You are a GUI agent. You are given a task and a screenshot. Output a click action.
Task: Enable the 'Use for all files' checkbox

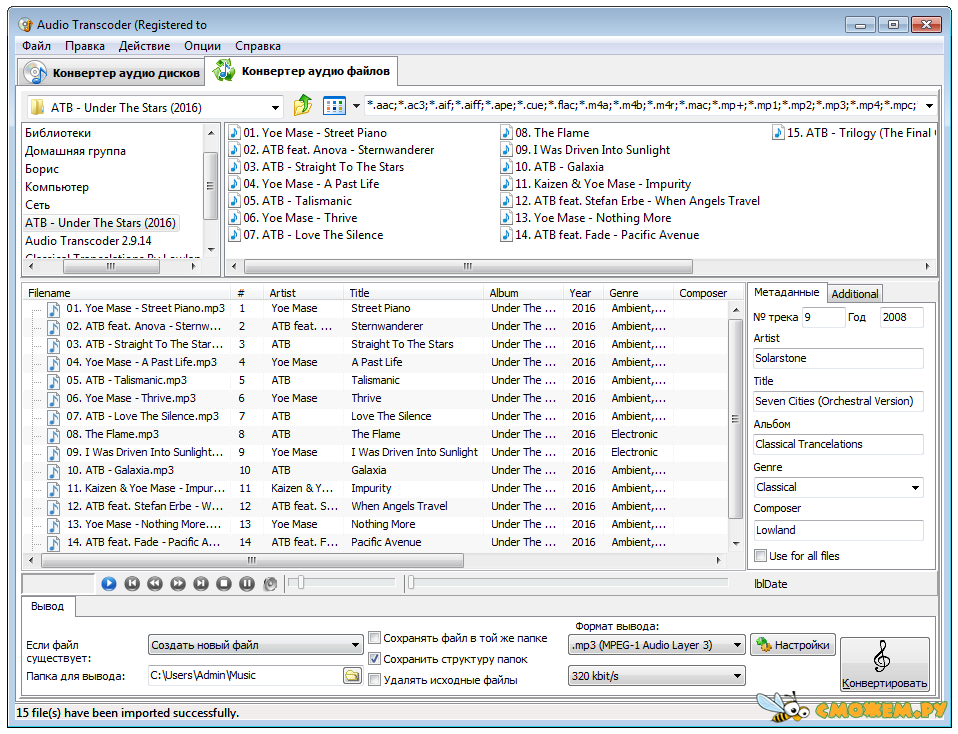[x=761, y=556]
